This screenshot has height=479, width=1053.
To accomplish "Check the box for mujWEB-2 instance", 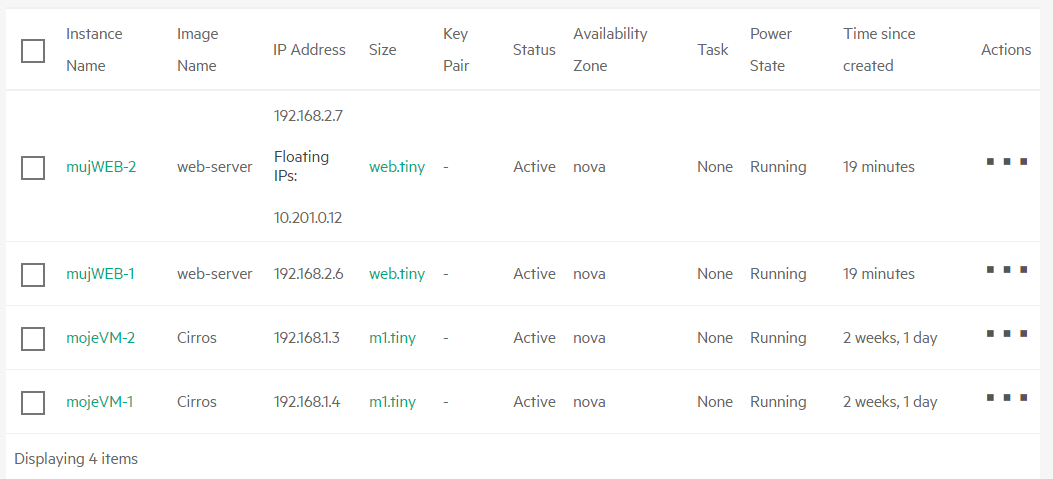I will pos(33,168).
